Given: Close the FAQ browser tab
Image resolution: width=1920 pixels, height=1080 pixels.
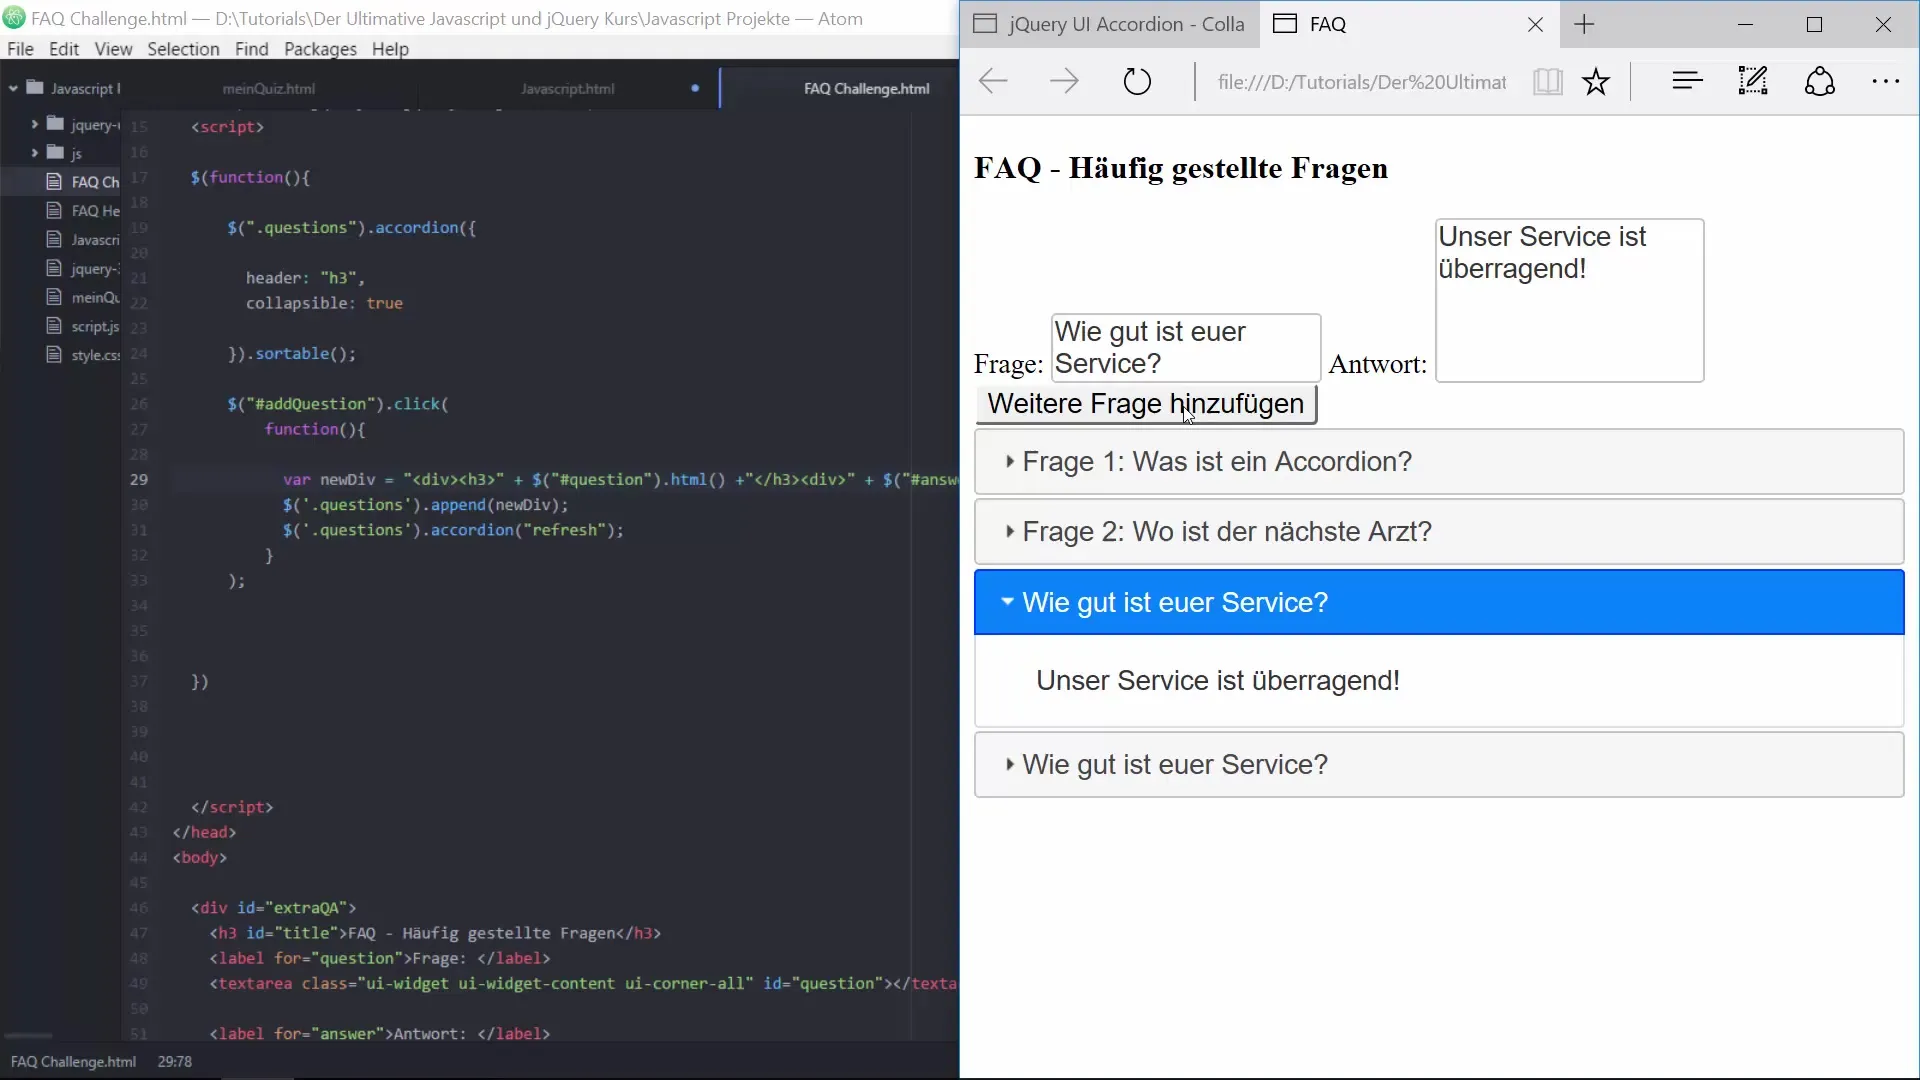Looking at the screenshot, I should [x=1535, y=25].
